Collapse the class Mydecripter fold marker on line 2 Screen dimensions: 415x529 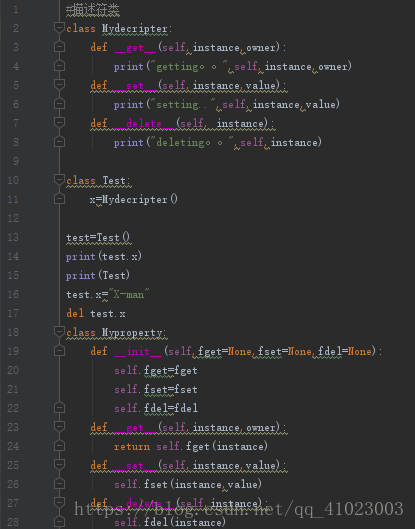point(59,28)
